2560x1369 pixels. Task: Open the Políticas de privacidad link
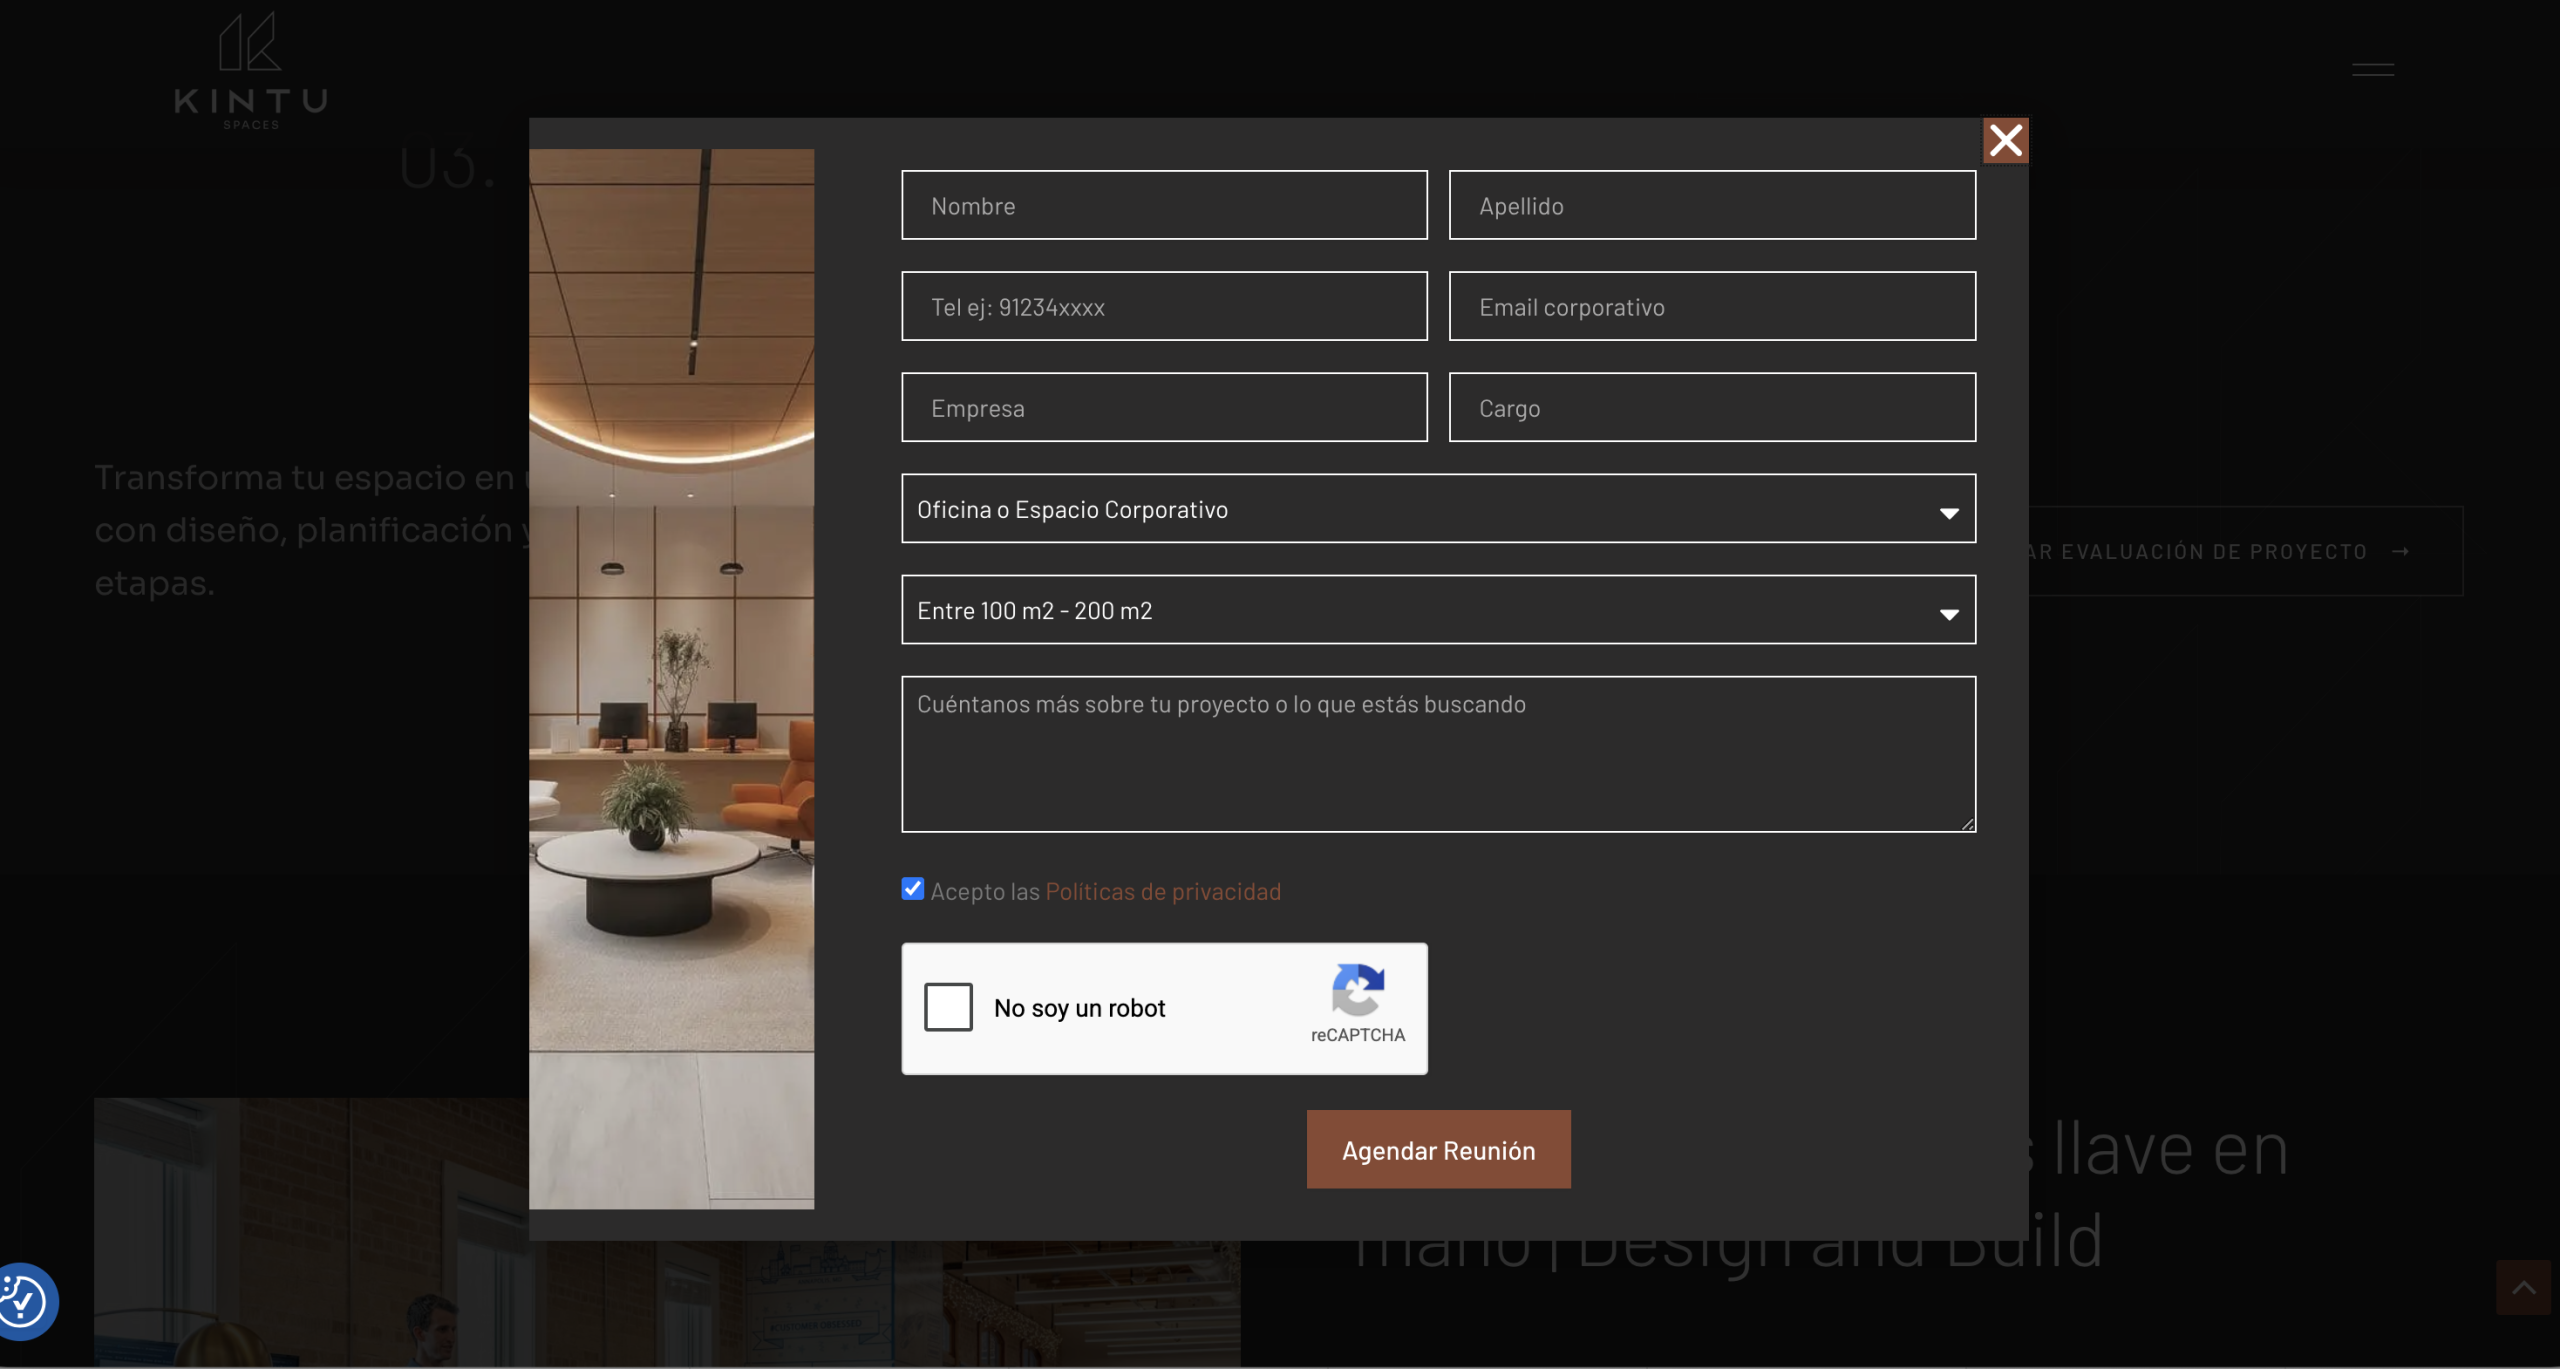tap(1163, 891)
